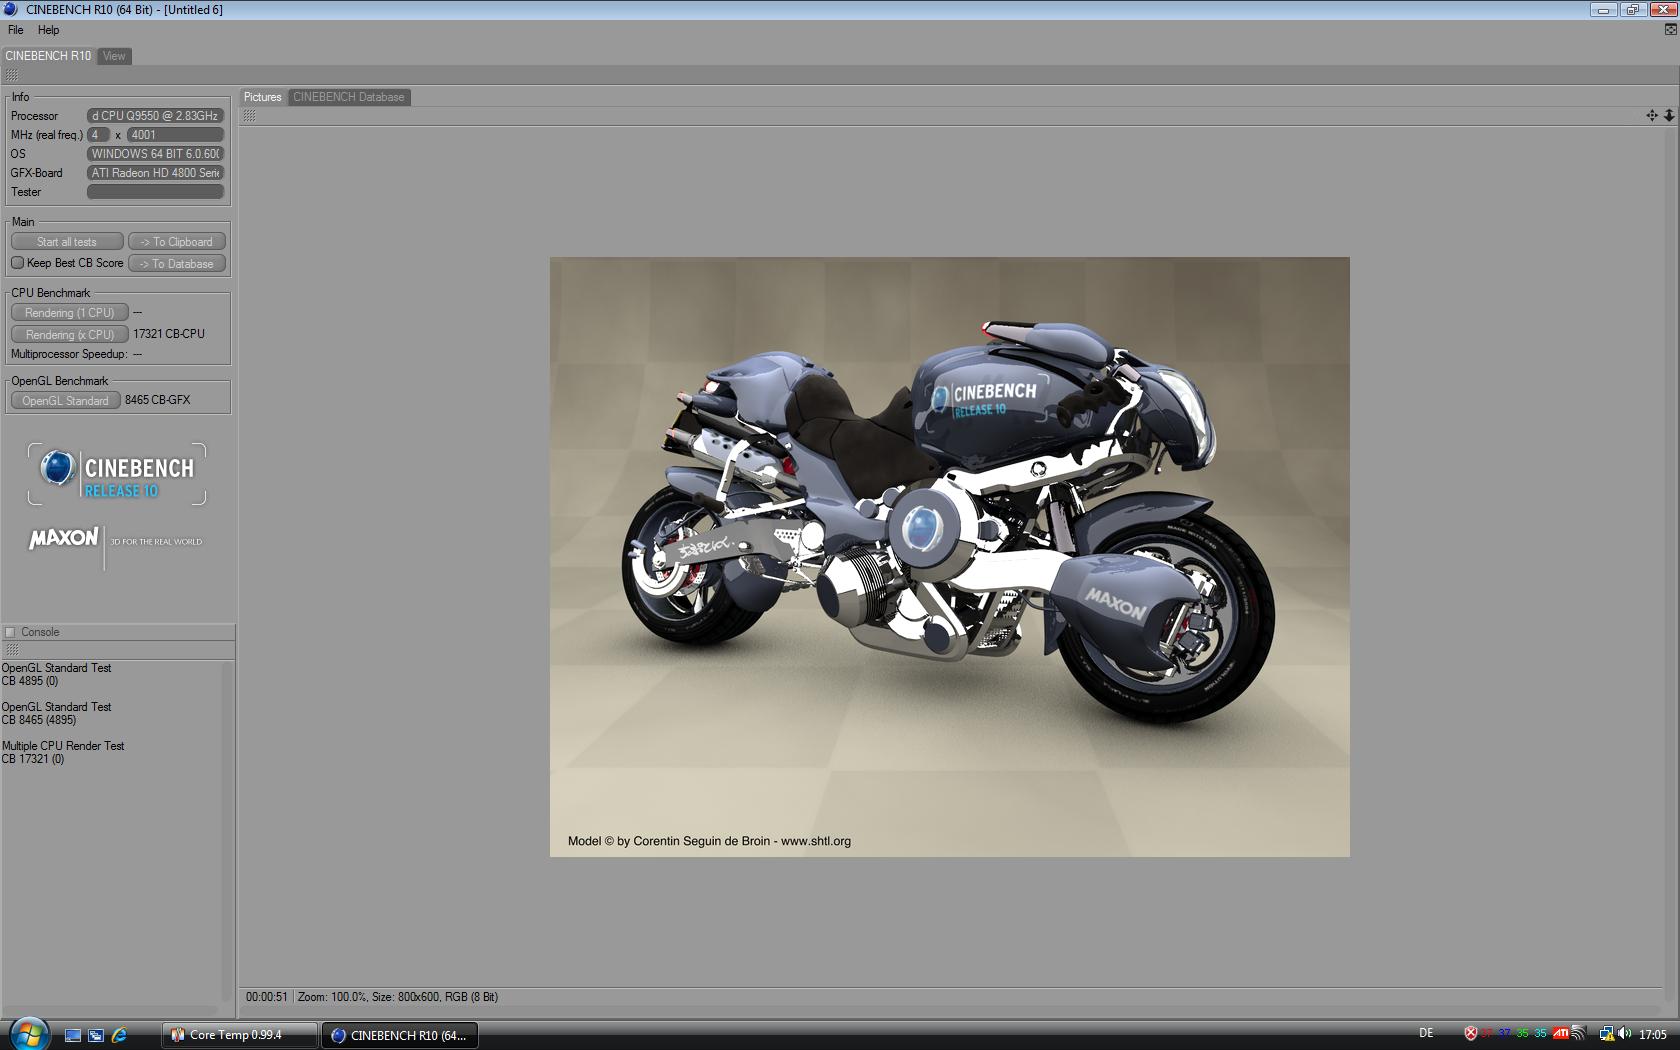This screenshot has width=1680, height=1050.
Task: Click the Show Desktop quick launch icon
Action: coord(73,1035)
